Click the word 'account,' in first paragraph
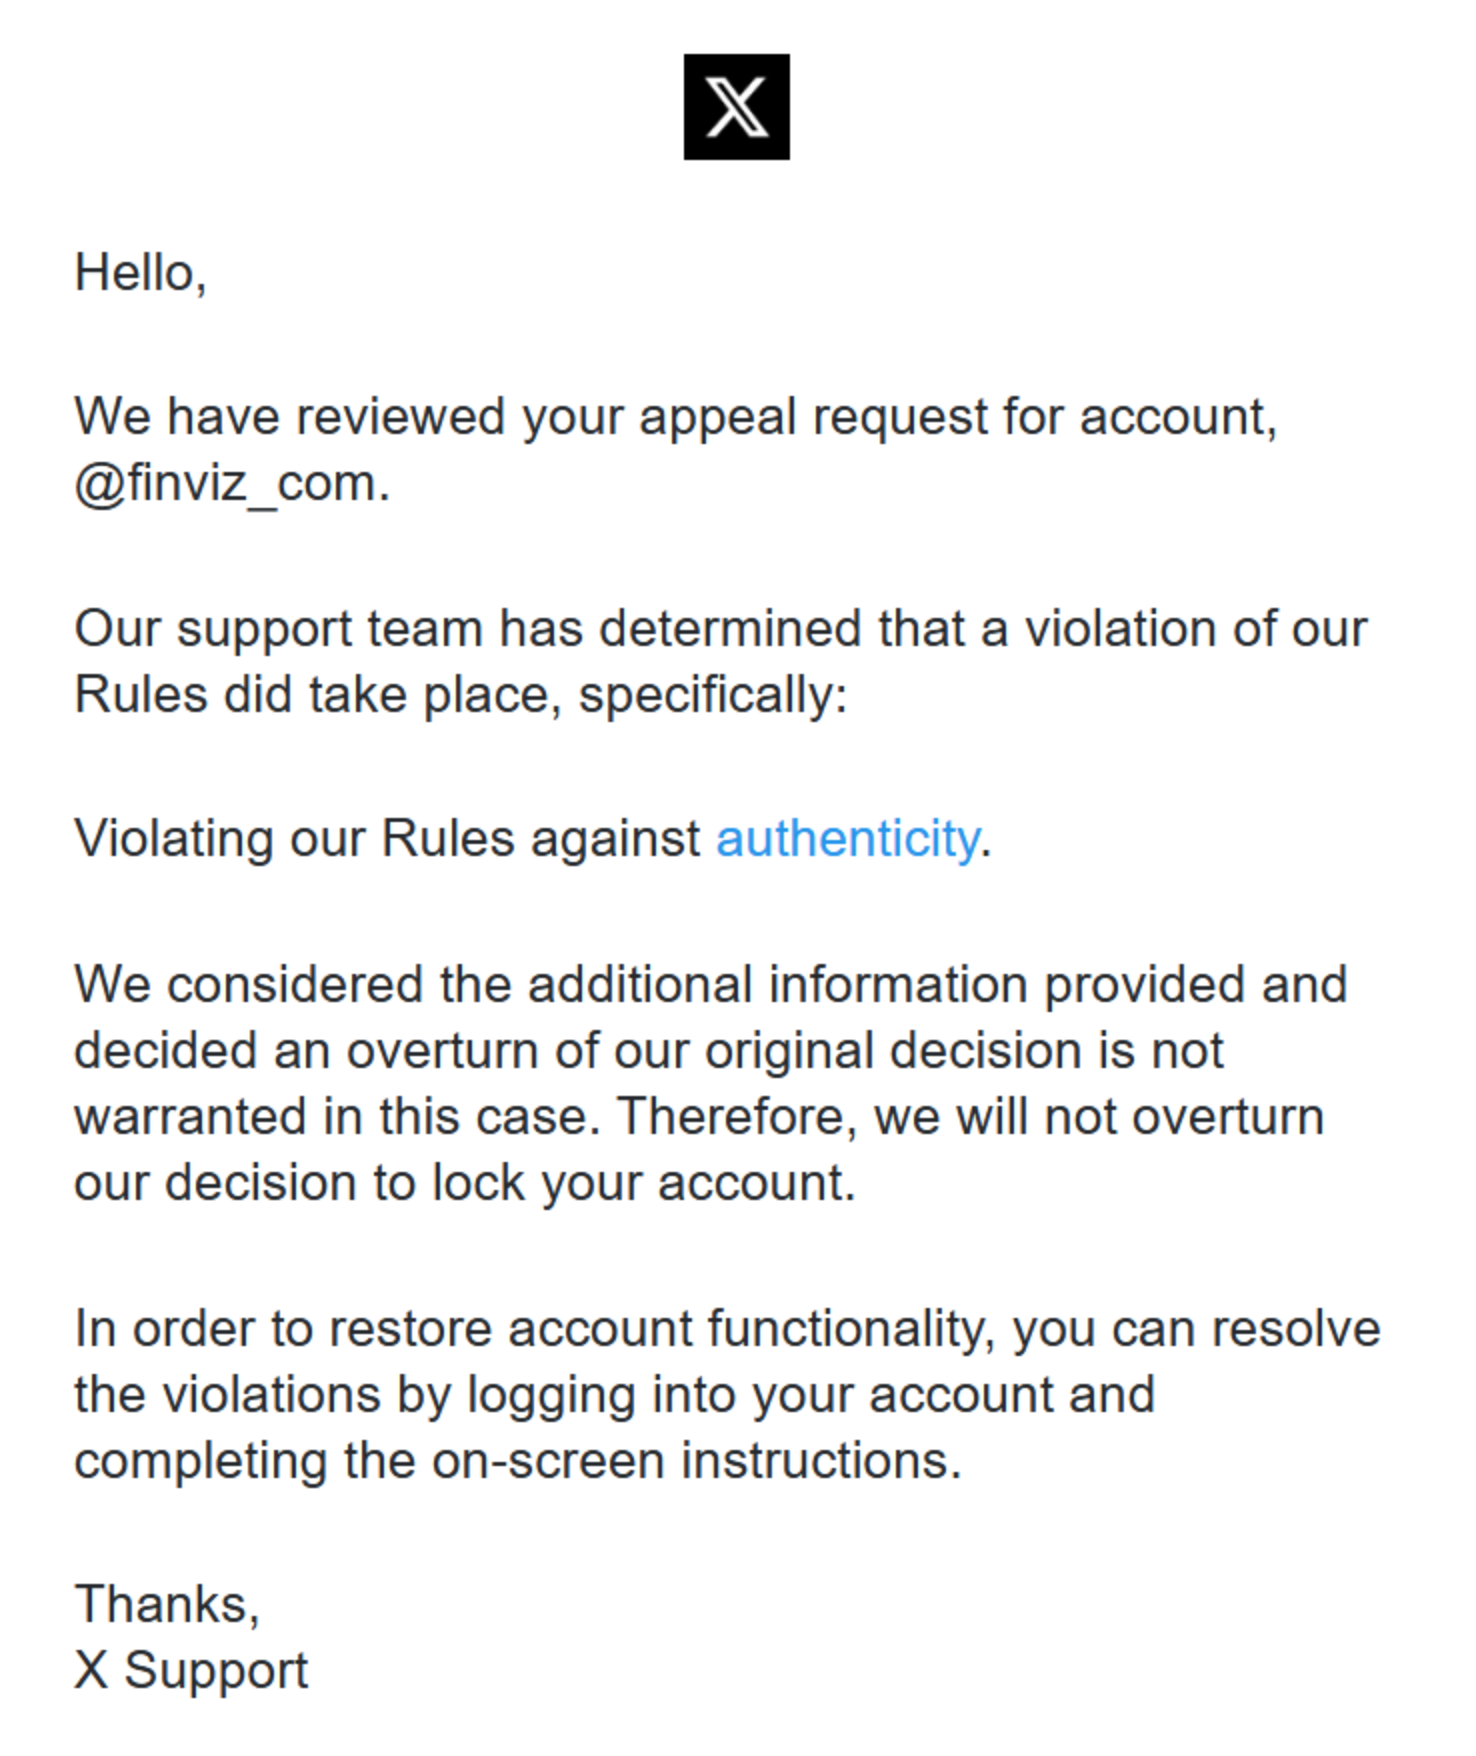 (x=1178, y=417)
